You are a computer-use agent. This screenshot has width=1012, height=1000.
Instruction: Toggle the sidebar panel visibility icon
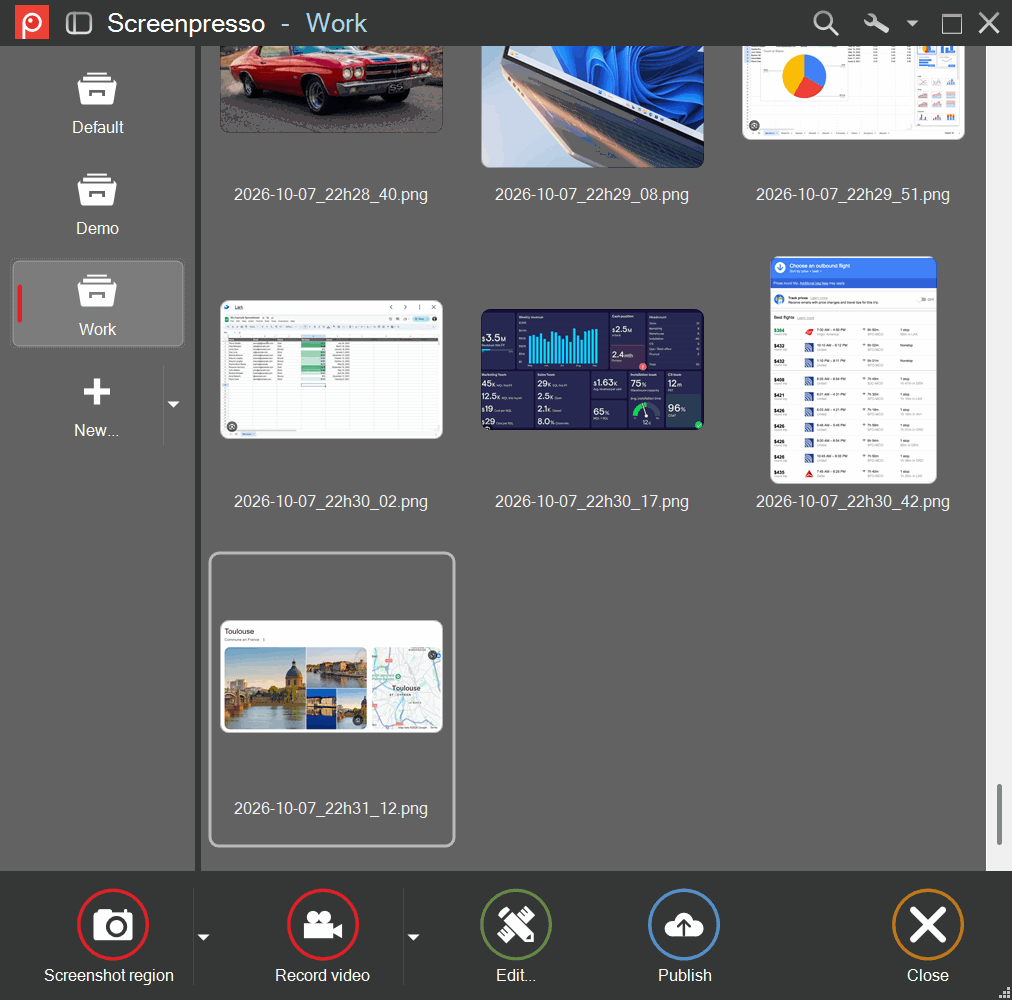79,23
